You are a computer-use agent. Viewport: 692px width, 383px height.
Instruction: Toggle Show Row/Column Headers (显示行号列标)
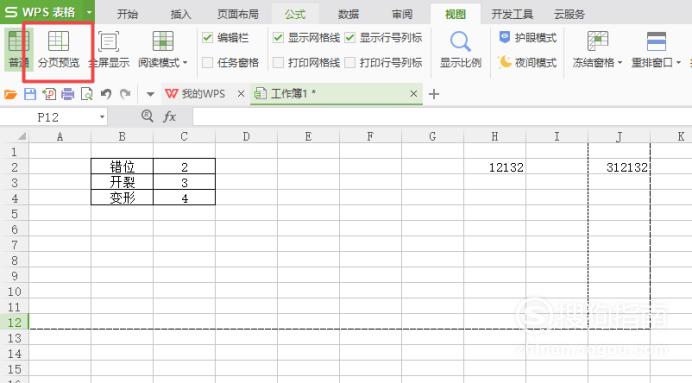[350, 38]
